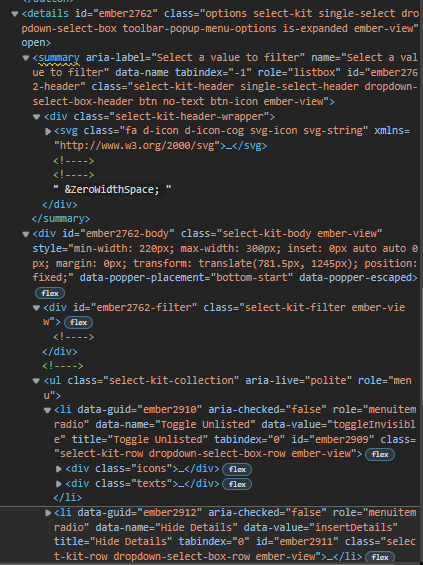The width and height of the screenshot is (423, 565).
Task: Collapse the select-kit-collection ul node
Action: tap(36, 381)
